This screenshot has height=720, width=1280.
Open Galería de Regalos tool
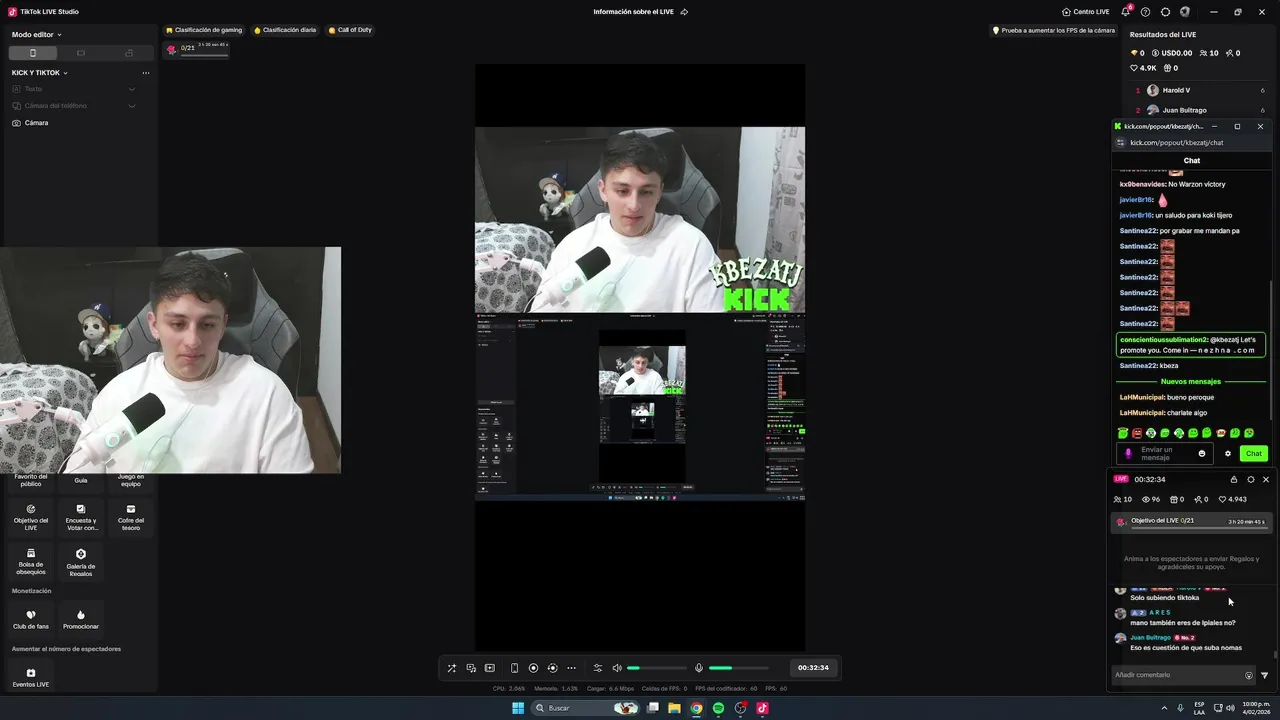click(81, 561)
